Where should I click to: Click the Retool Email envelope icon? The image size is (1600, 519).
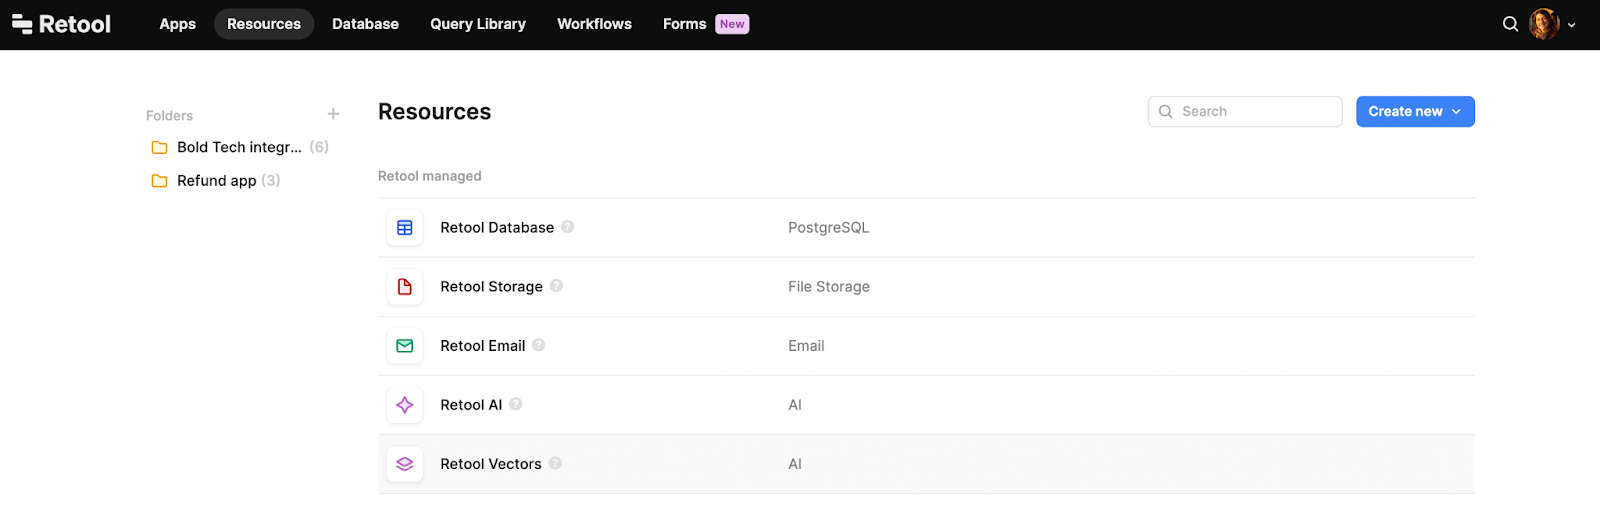click(x=405, y=346)
